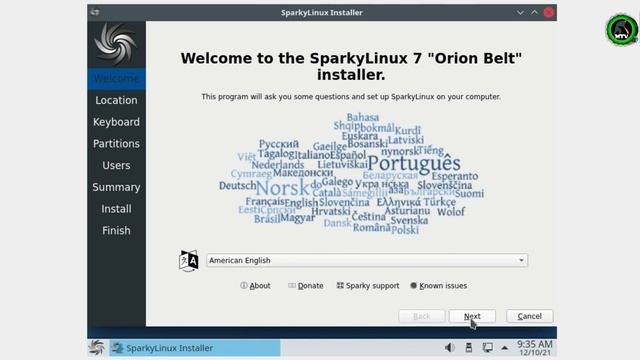Image resolution: width=640 pixels, height=360 pixels.
Task: Click the SparkyLinux swirl logo in sidebar
Action: point(116,44)
